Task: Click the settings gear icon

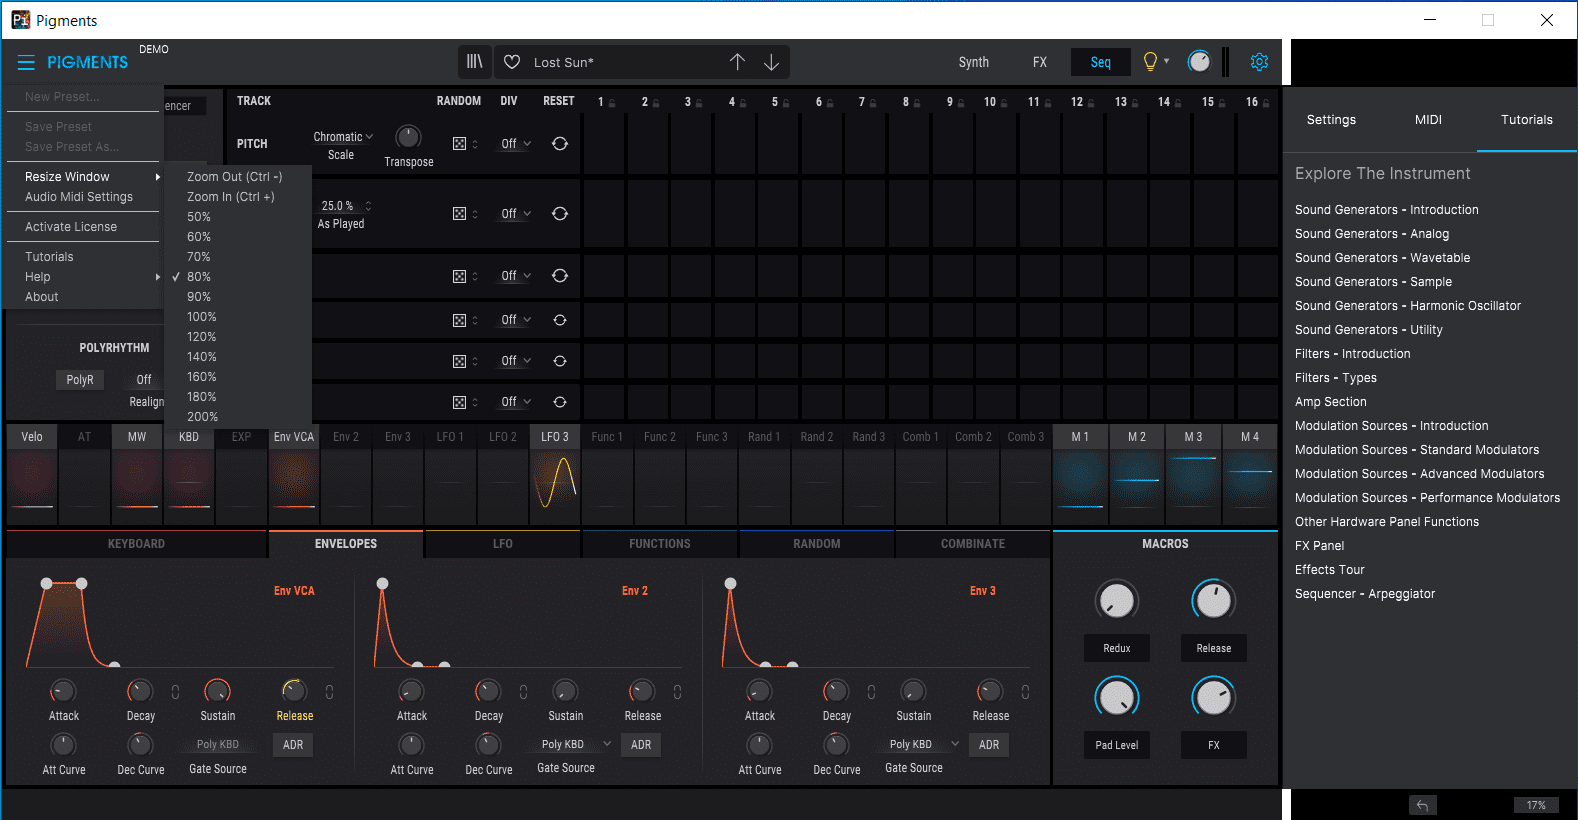Action: [x=1259, y=62]
